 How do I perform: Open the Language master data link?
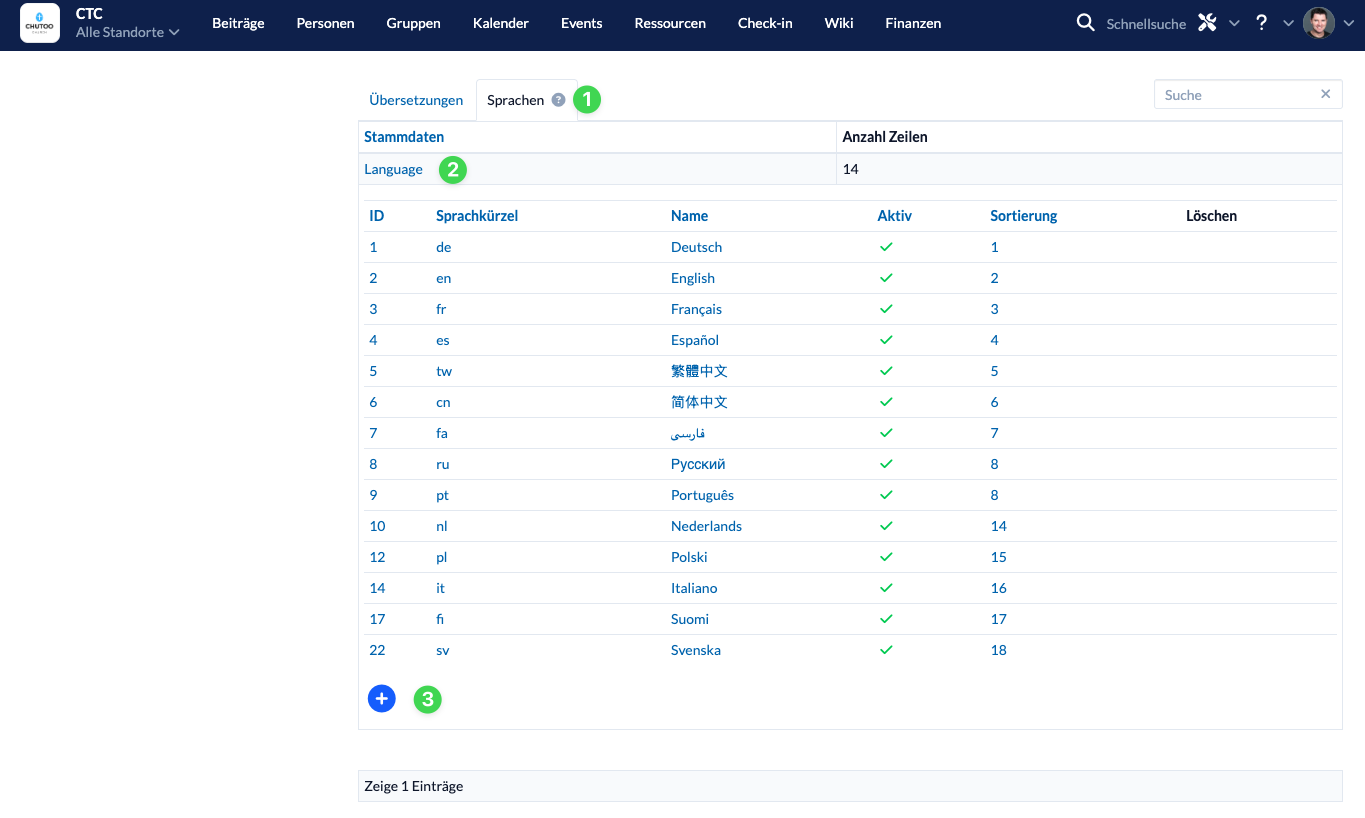coord(393,169)
